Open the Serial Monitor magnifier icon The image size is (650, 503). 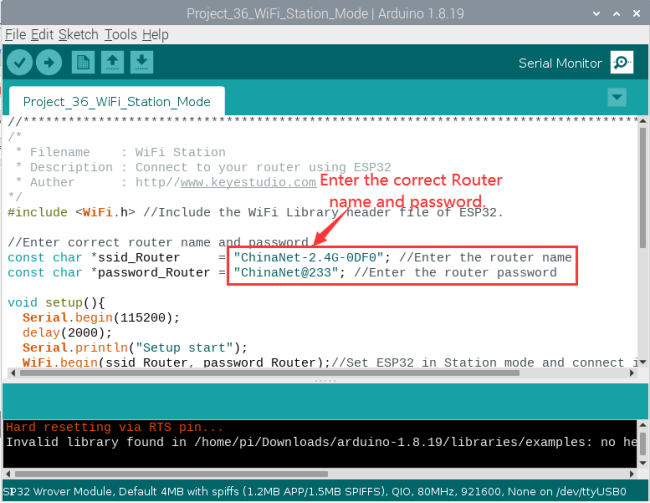click(x=621, y=63)
